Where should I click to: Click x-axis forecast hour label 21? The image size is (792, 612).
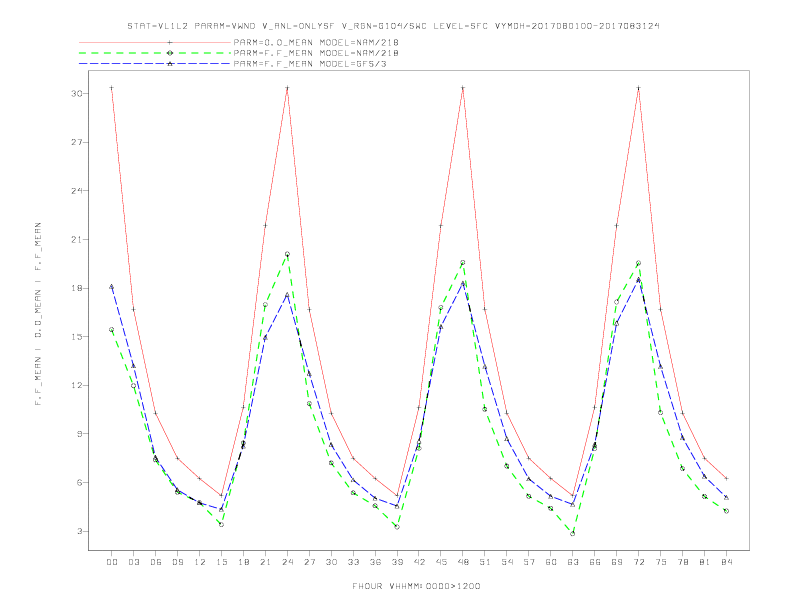click(265, 562)
